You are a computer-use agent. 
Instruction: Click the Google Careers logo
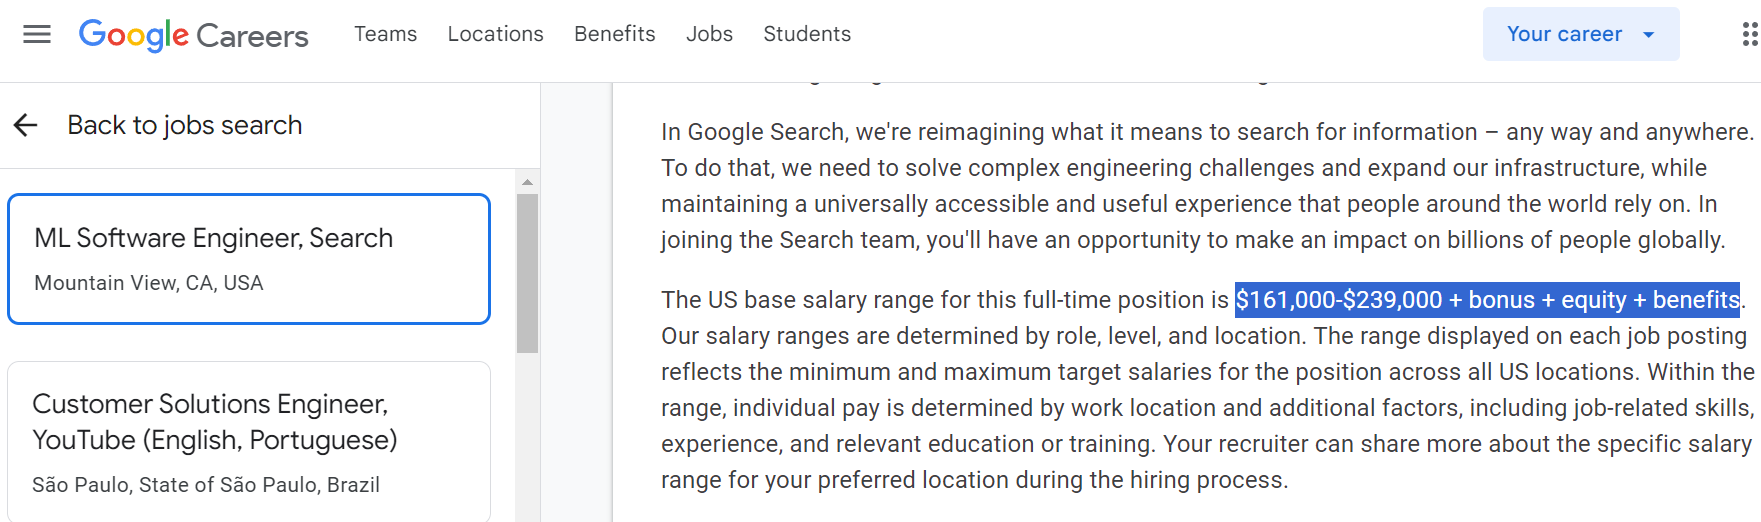(194, 35)
